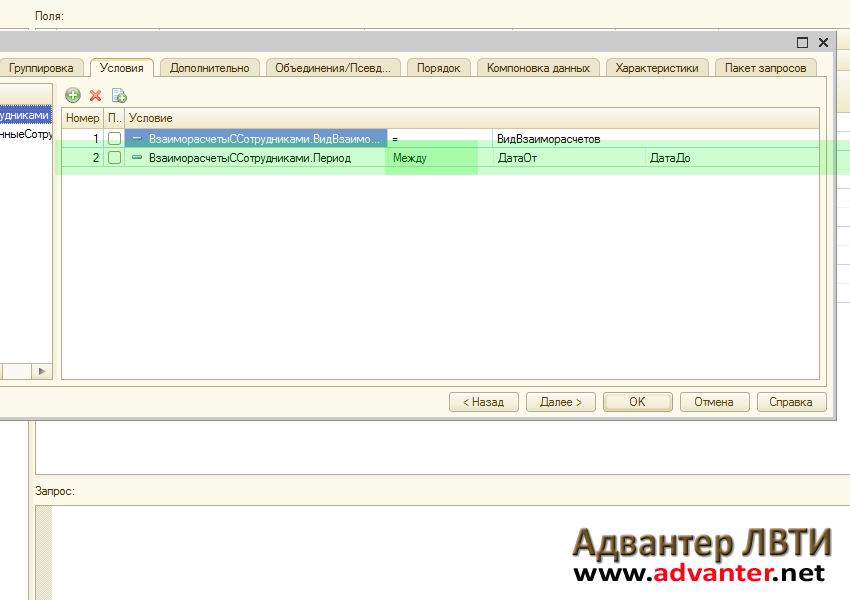
Task: Click the green Add condition icon
Action: coord(73,95)
